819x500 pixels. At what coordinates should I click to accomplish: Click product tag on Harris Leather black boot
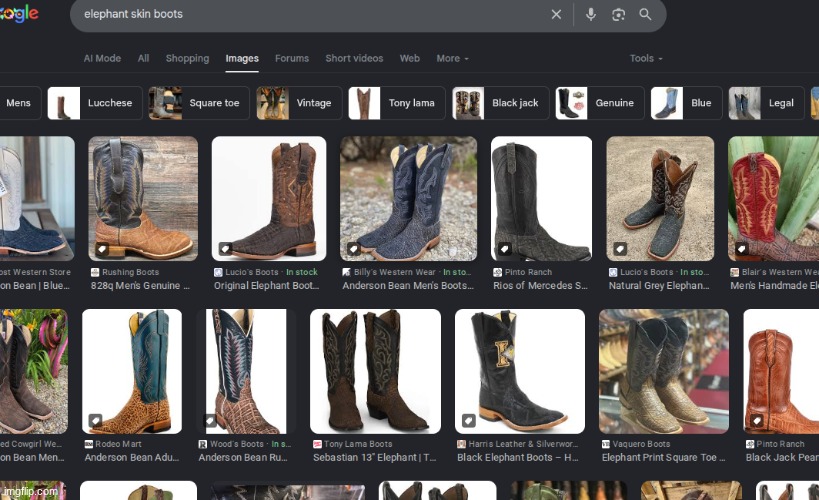tap(468, 420)
